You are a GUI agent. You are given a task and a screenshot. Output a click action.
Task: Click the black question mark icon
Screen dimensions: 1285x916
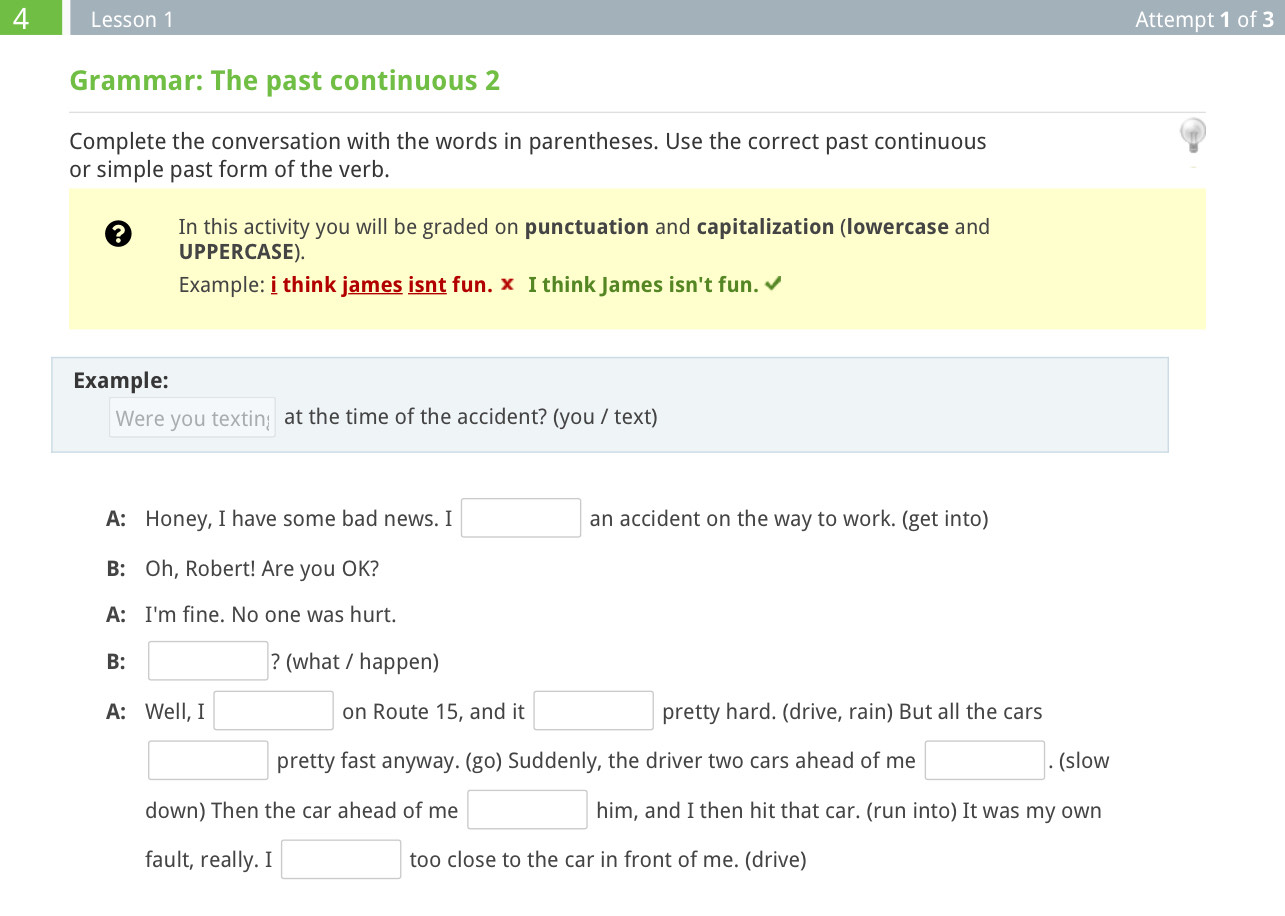click(x=118, y=235)
